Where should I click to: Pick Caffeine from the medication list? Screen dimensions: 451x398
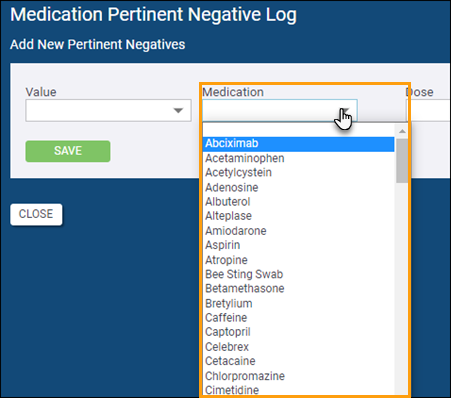(x=298, y=318)
